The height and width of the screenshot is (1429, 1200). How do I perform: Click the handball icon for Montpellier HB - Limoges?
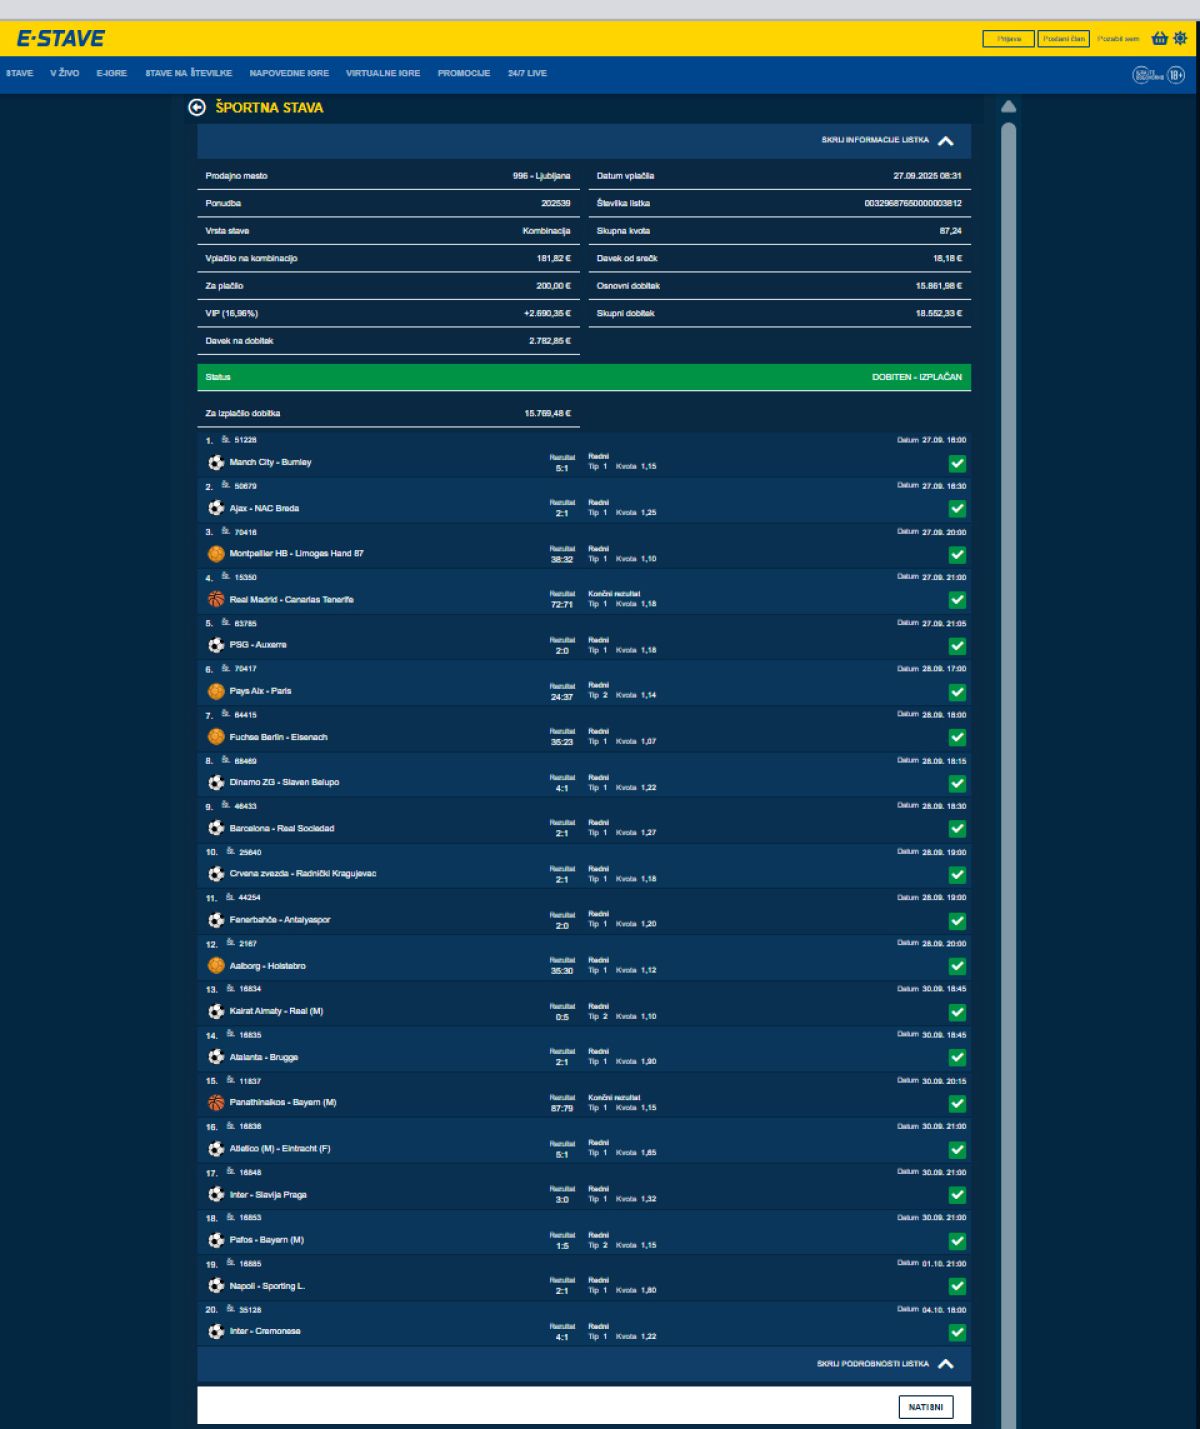216,554
